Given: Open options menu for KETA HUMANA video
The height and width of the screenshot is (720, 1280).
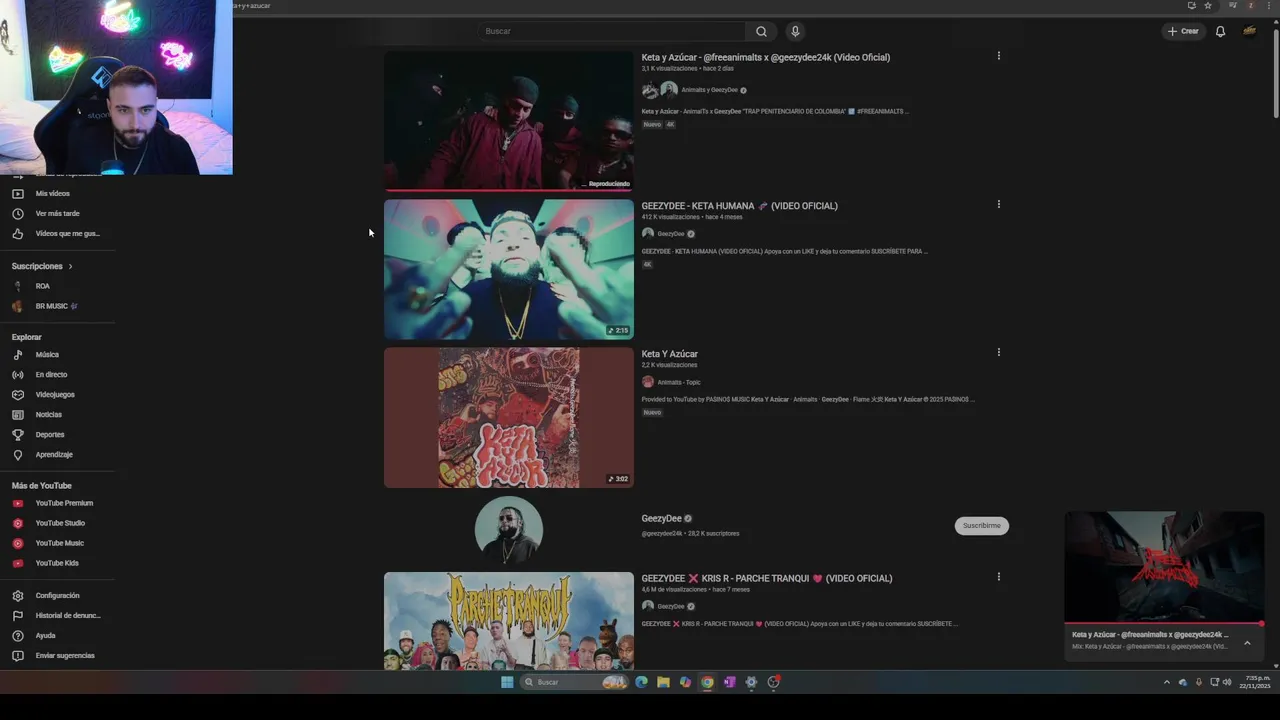Looking at the screenshot, I should [x=998, y=204].
